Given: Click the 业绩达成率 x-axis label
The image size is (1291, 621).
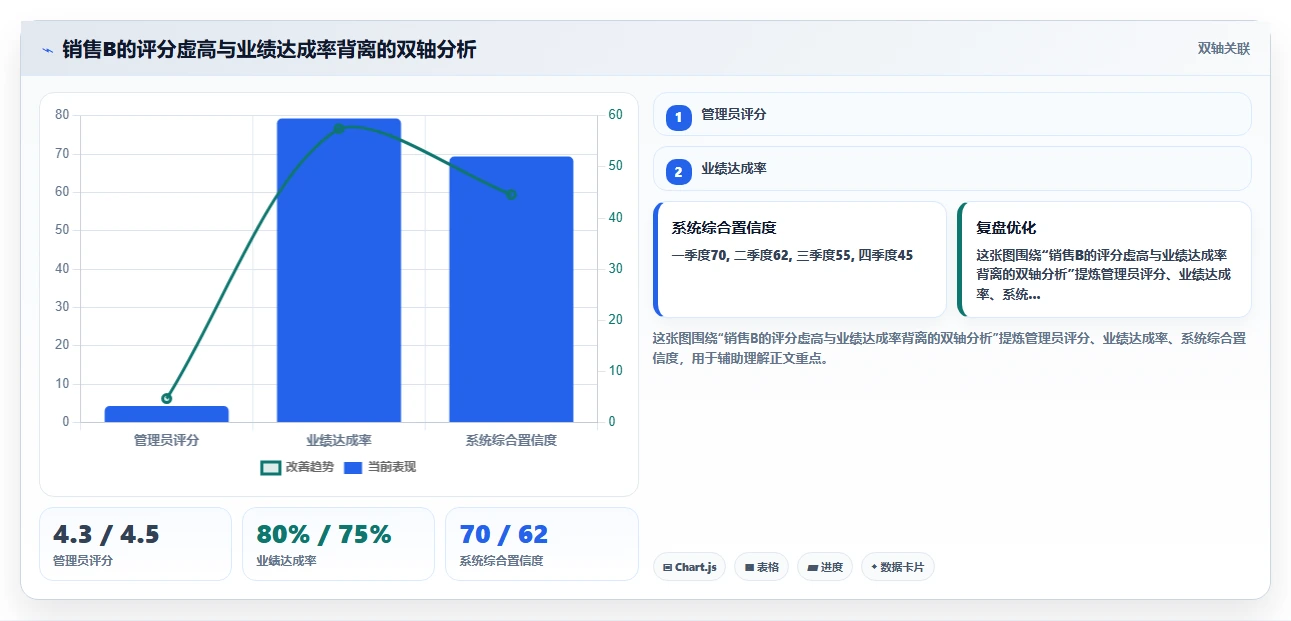Looking at the screenshot, I should tap(339, 440).
